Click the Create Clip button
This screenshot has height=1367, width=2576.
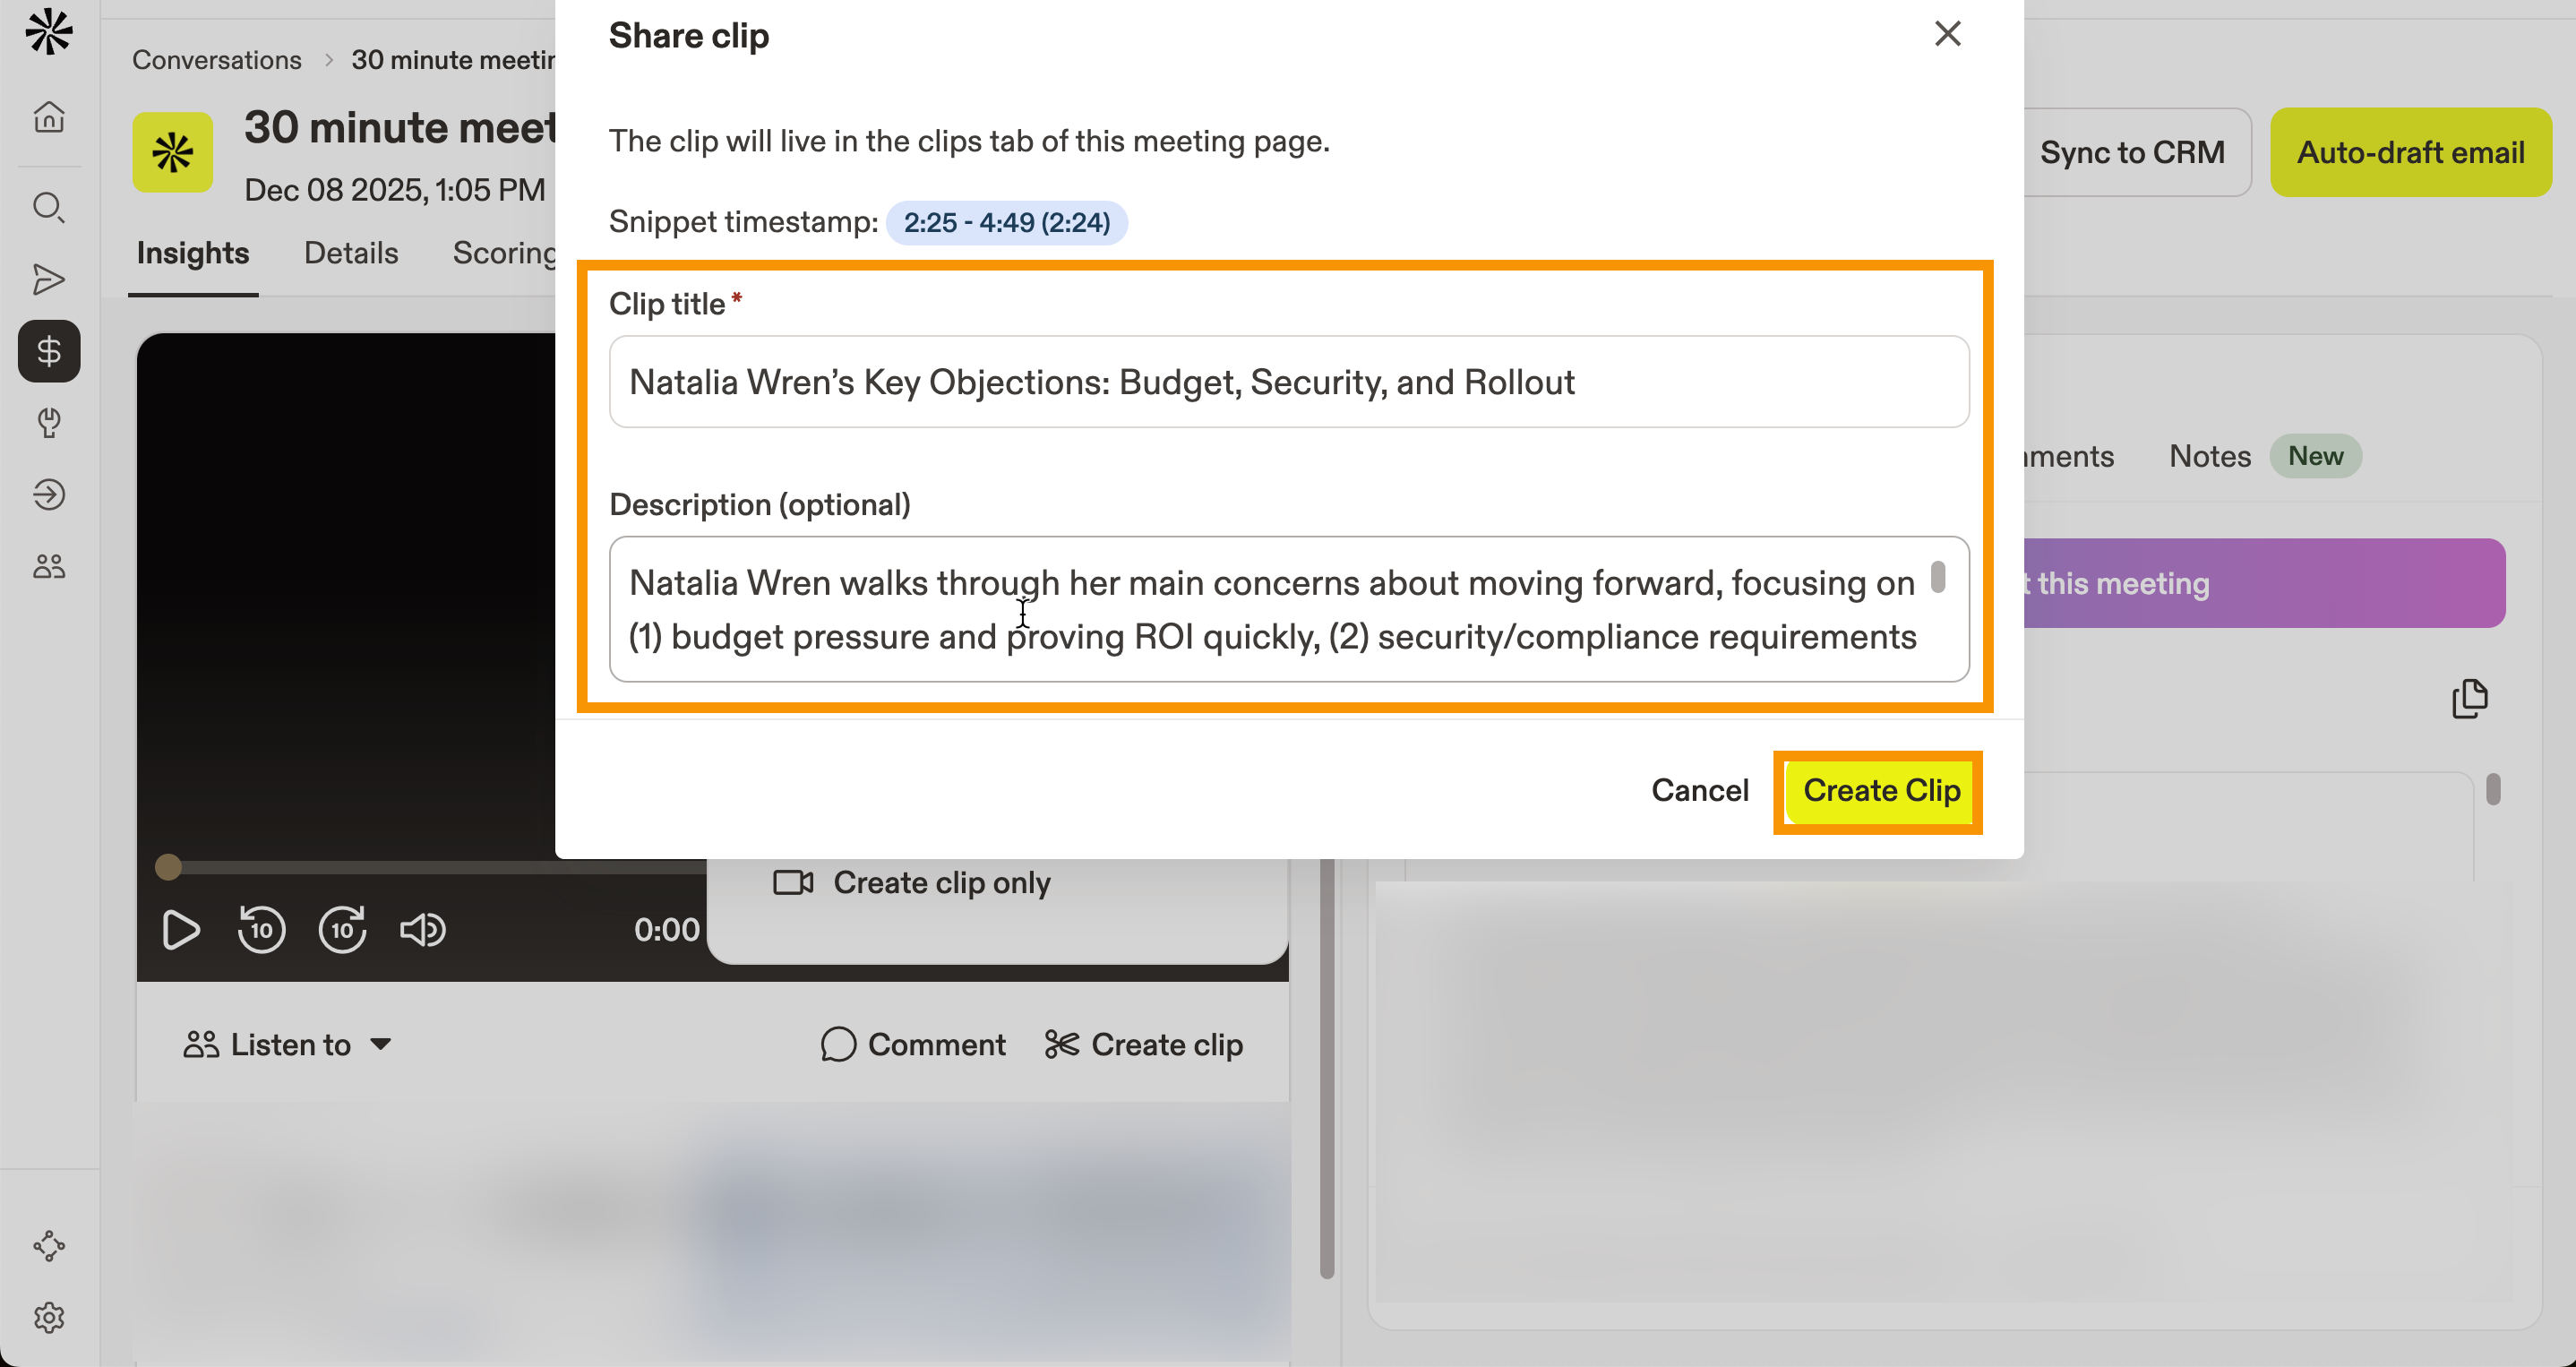1880,791
